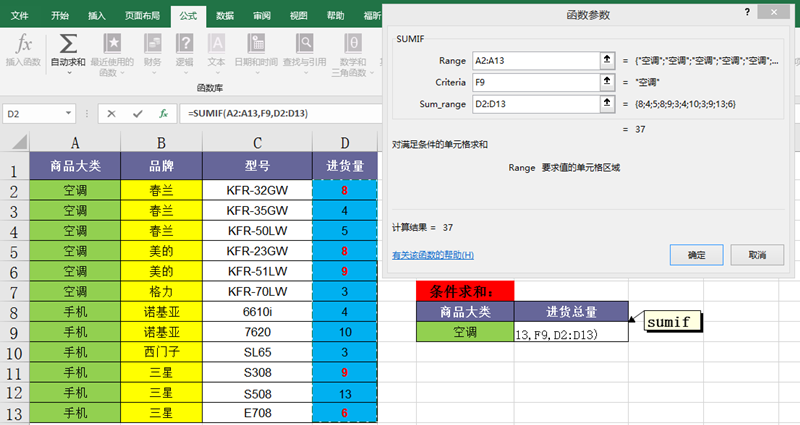The image size is (800, 425).
Task: Click cell KFR-70LW
Action: point(257,292)
